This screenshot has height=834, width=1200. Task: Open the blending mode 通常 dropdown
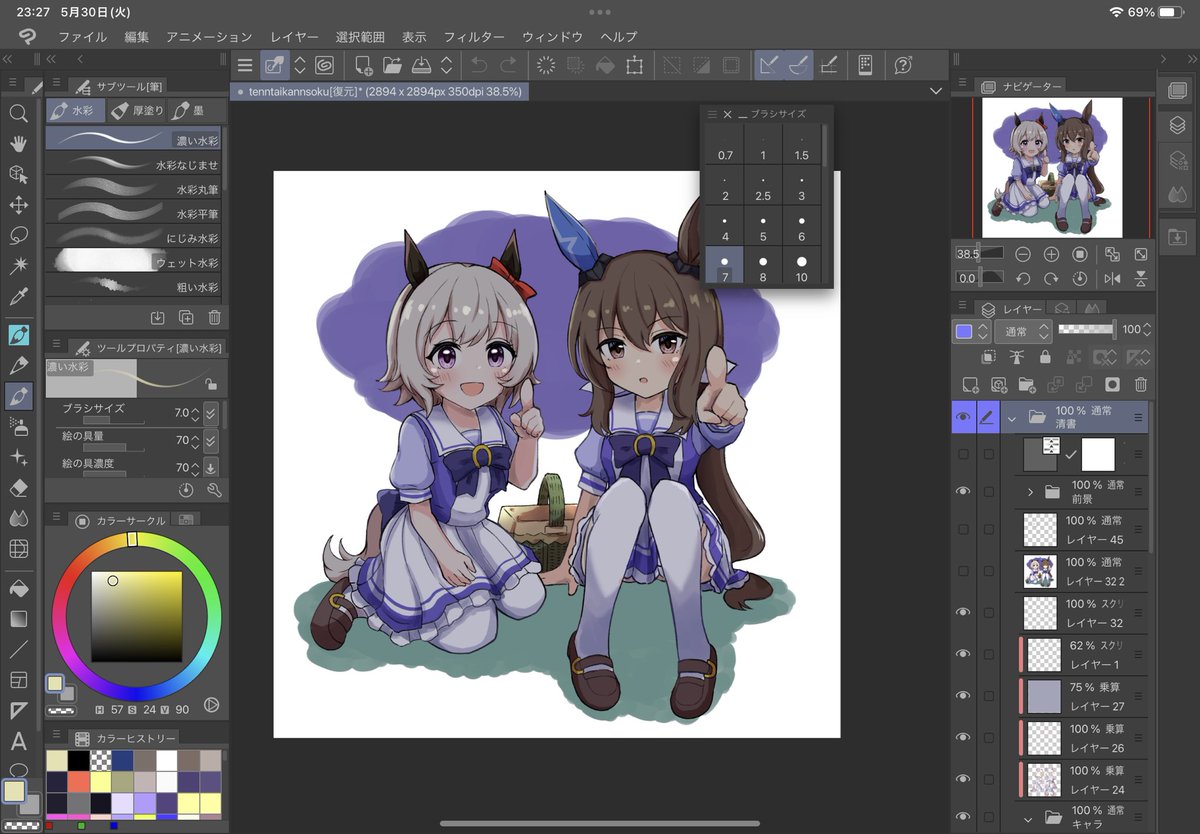point(1023,331)
